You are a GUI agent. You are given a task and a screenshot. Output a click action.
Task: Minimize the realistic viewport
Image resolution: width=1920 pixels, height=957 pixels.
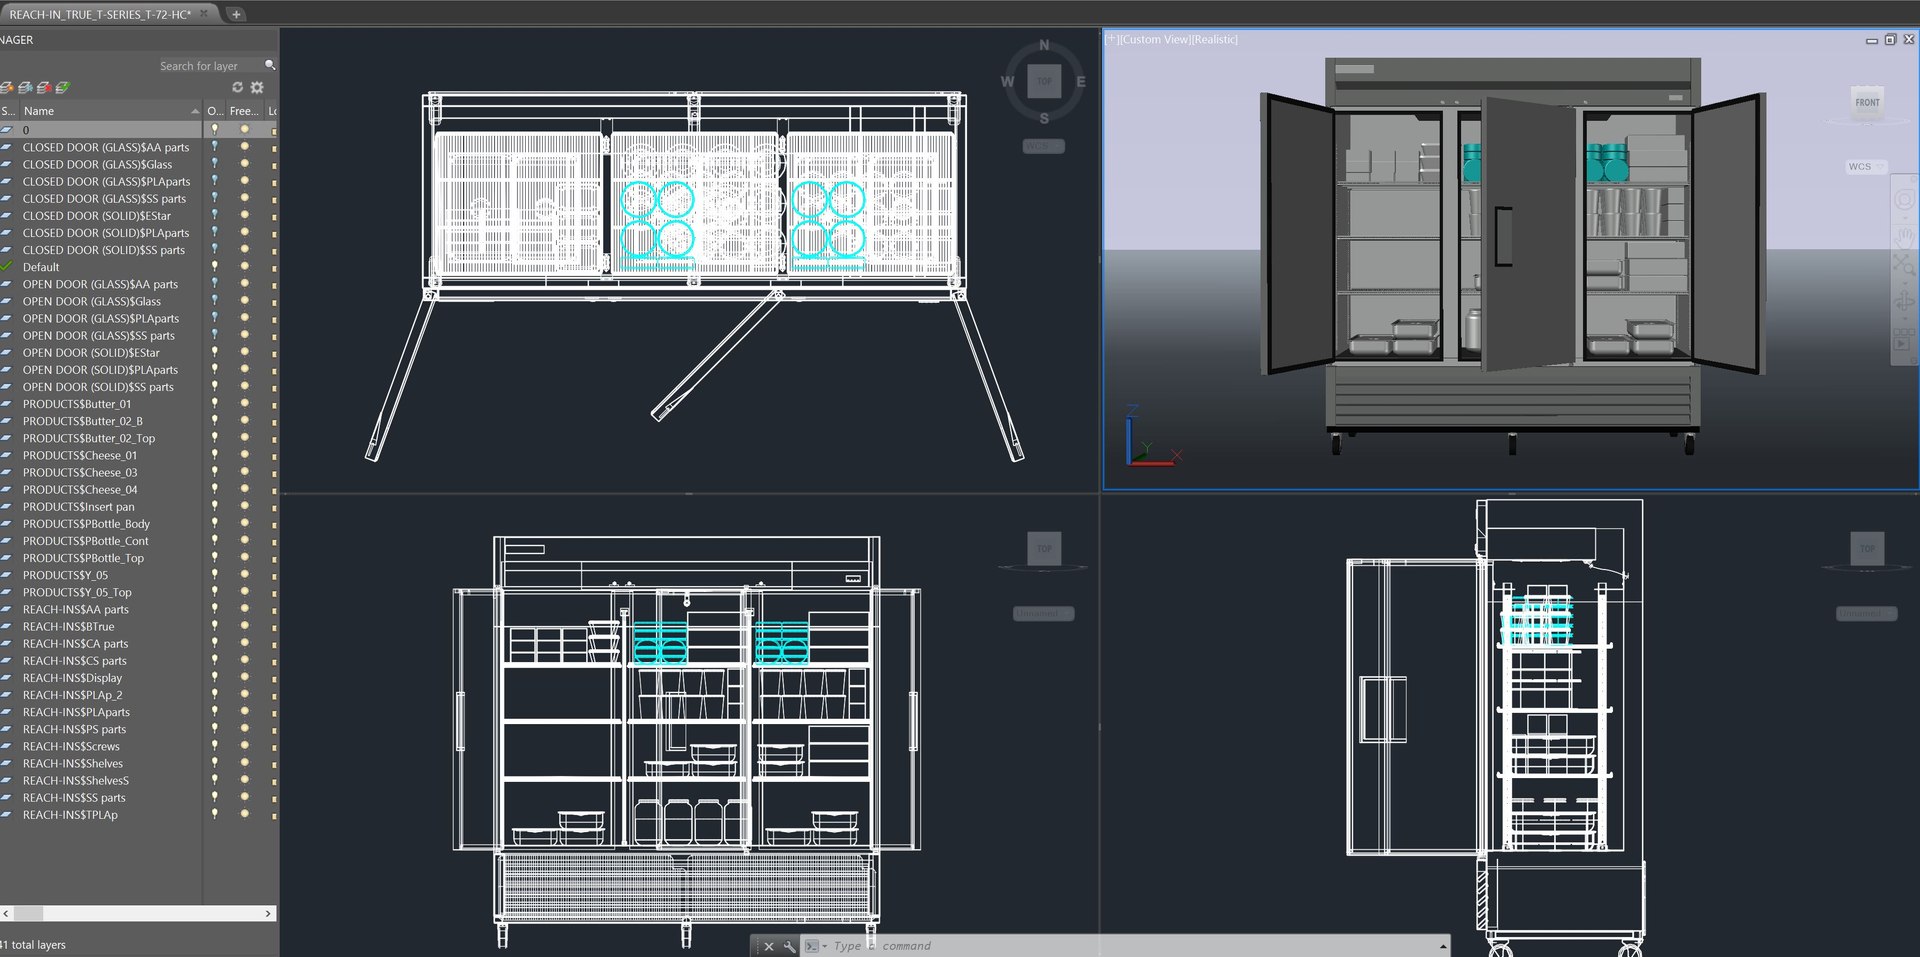[1872, 40]
